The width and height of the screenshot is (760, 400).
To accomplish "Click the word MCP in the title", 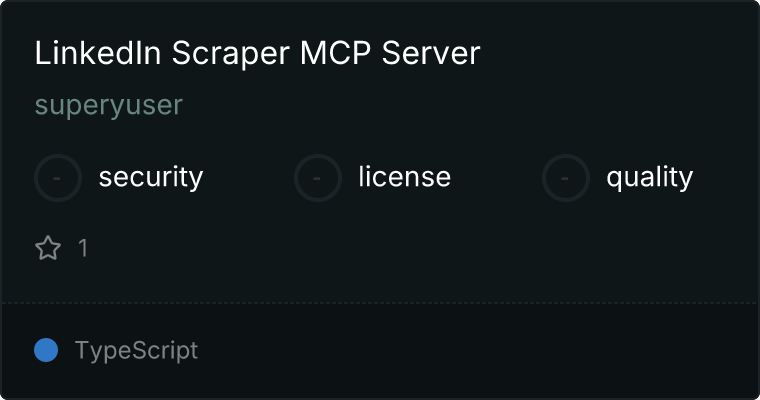I will point(335,53).
